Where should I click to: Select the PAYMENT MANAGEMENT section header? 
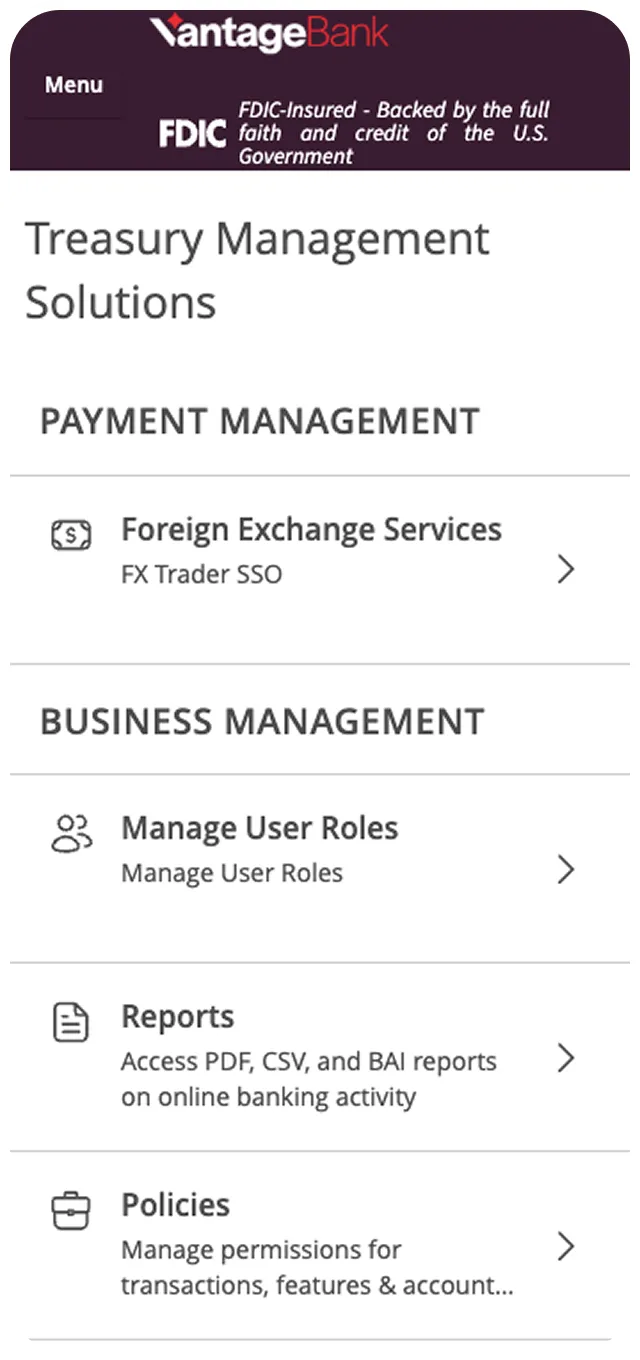point(259,421)
